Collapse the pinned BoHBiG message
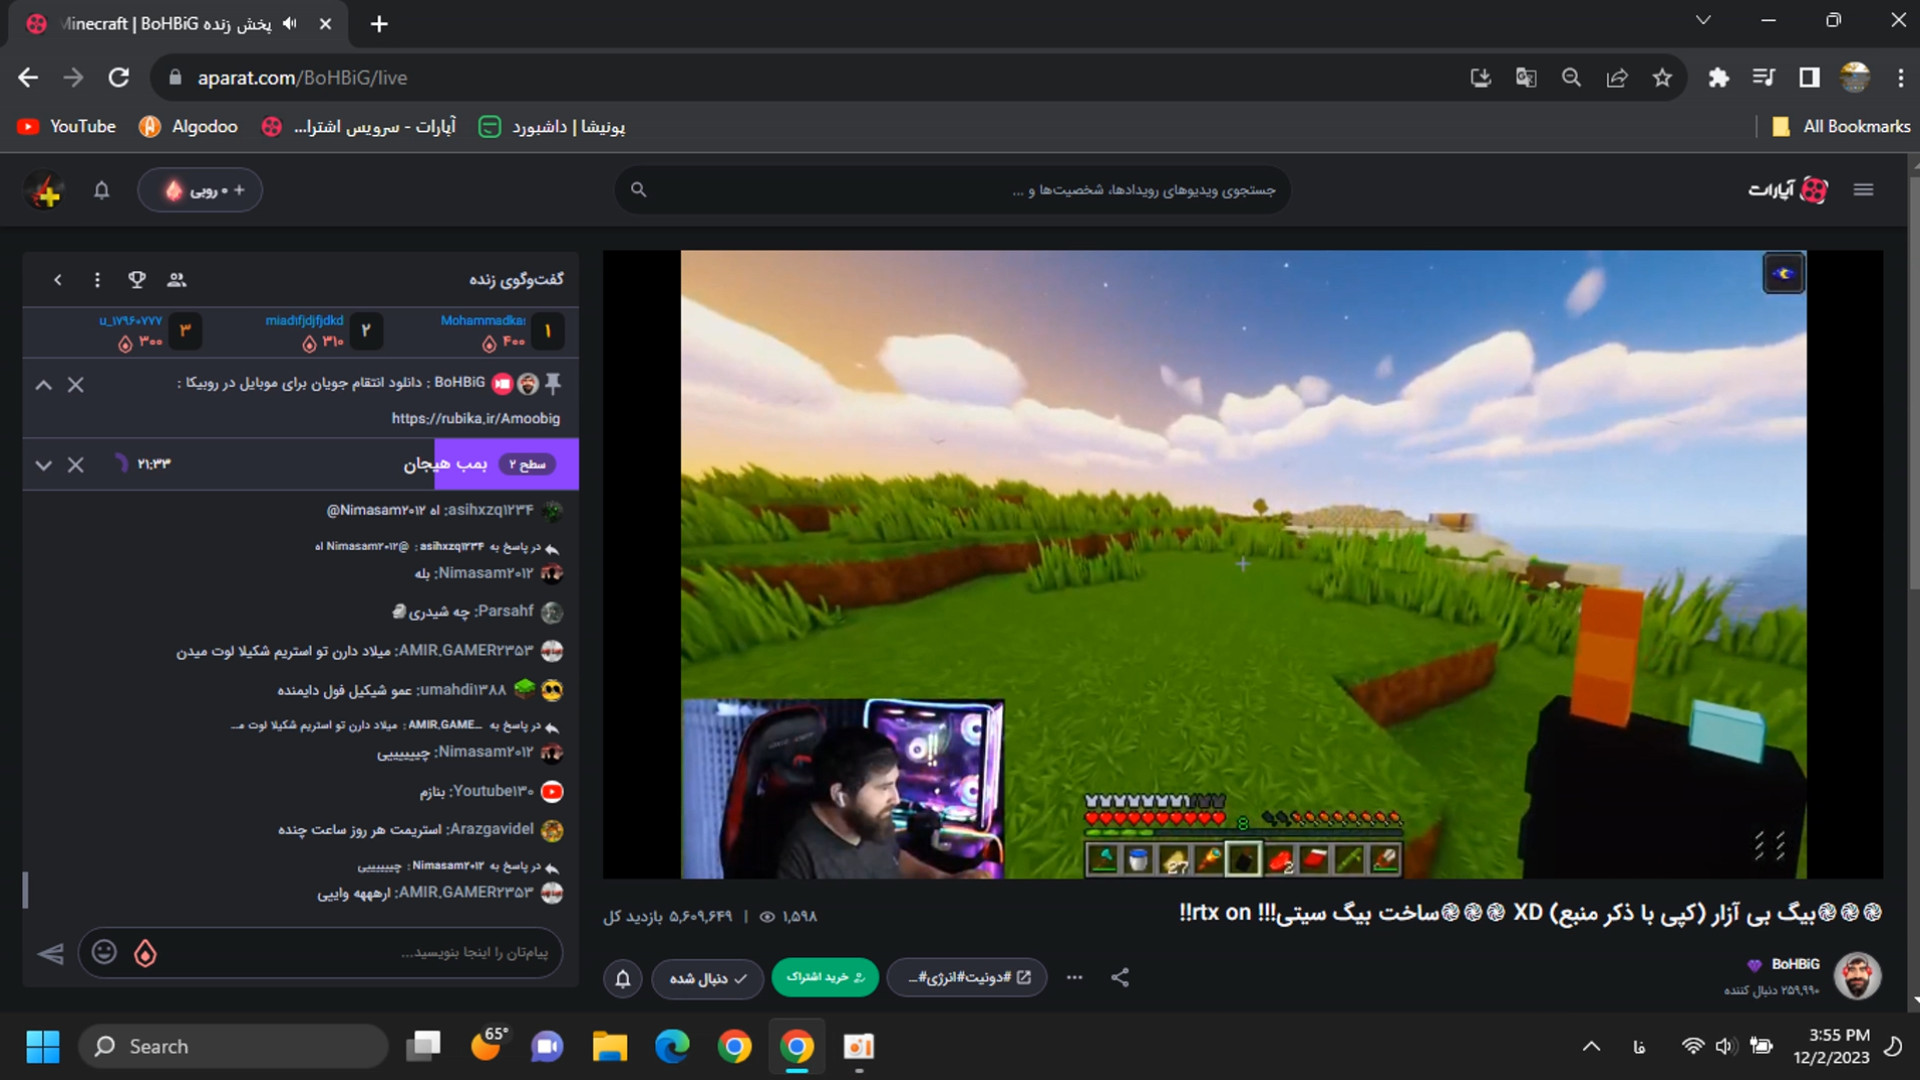Image resolution: width=1920 pixels, height=1080 pixels. coord(43,385)
